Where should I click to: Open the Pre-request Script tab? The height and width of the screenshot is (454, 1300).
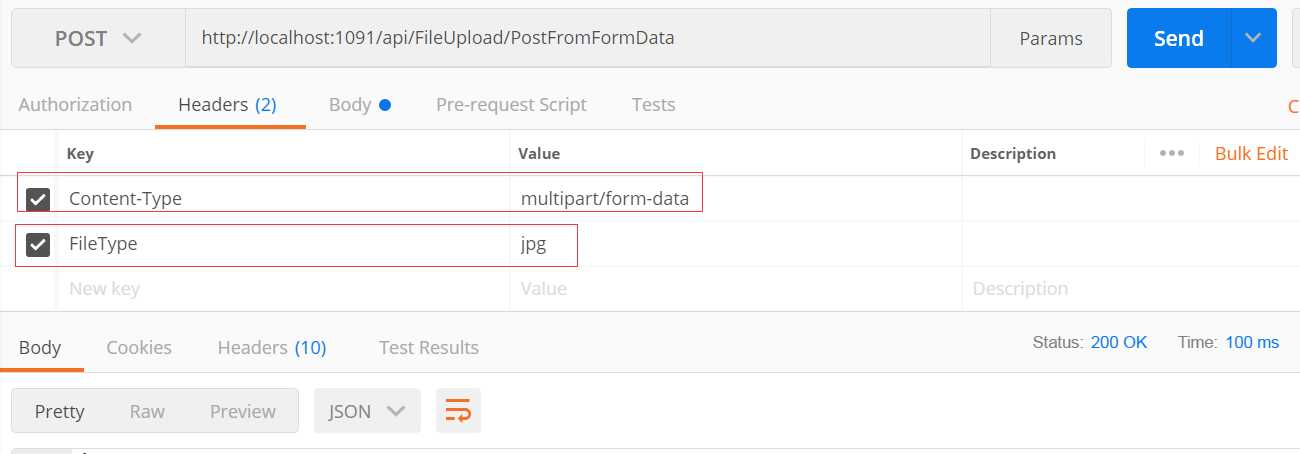(x=511, y=105)
